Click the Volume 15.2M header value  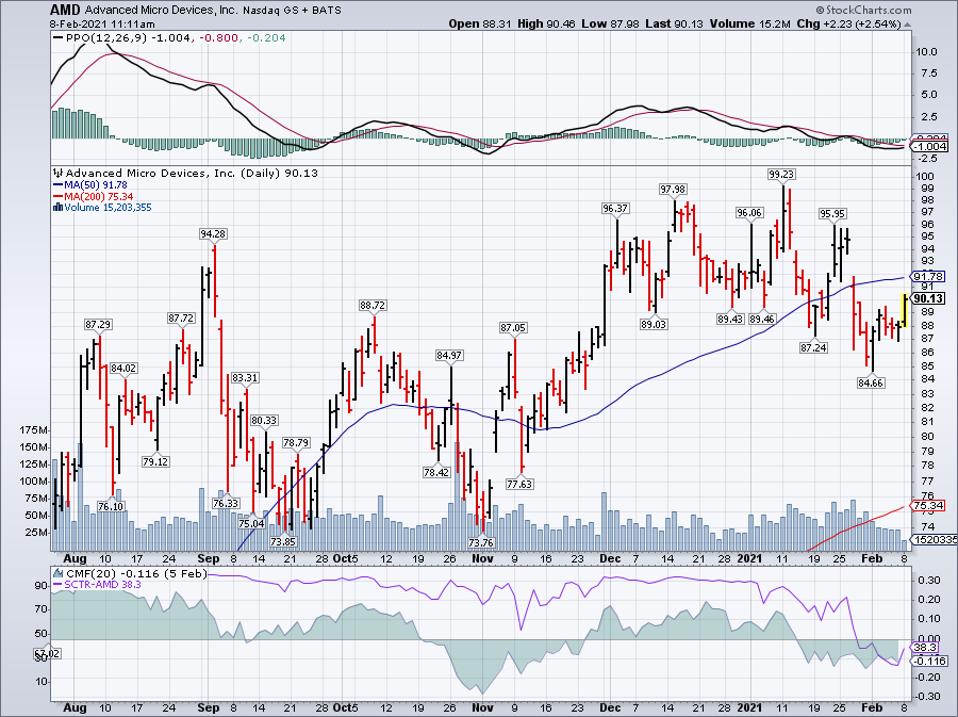[x=751, y=24]
